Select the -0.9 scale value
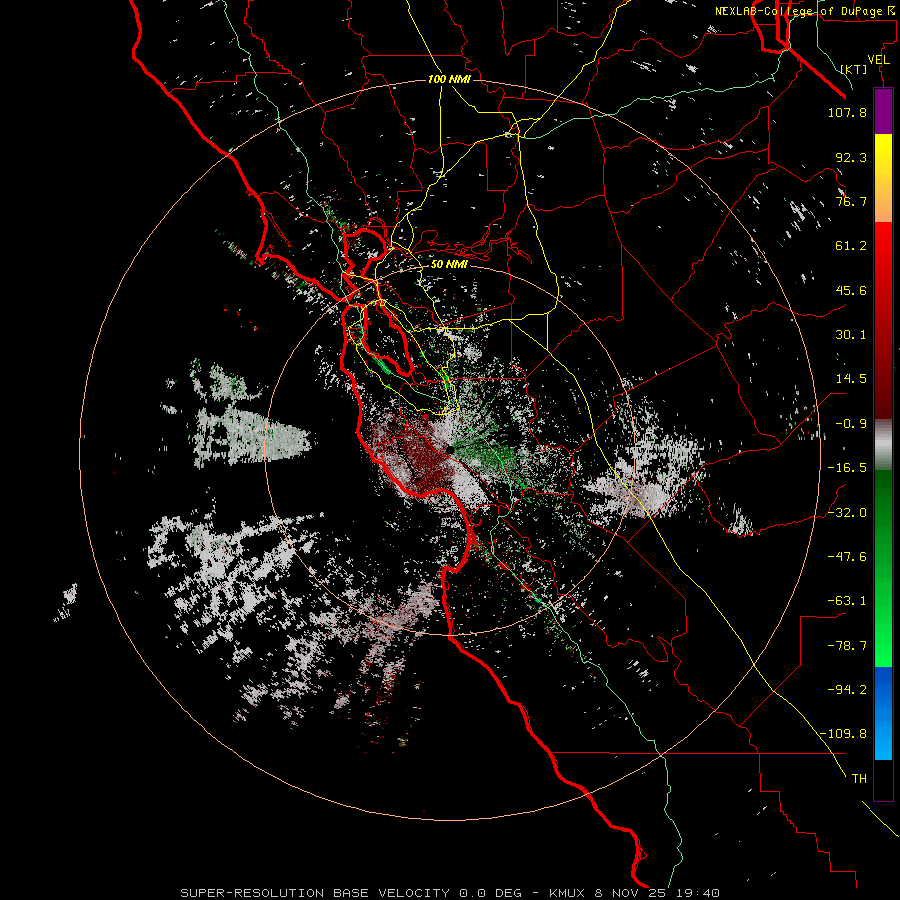This screenshot has height=900, width=900. pyautogui.click(x=851, y=424)
